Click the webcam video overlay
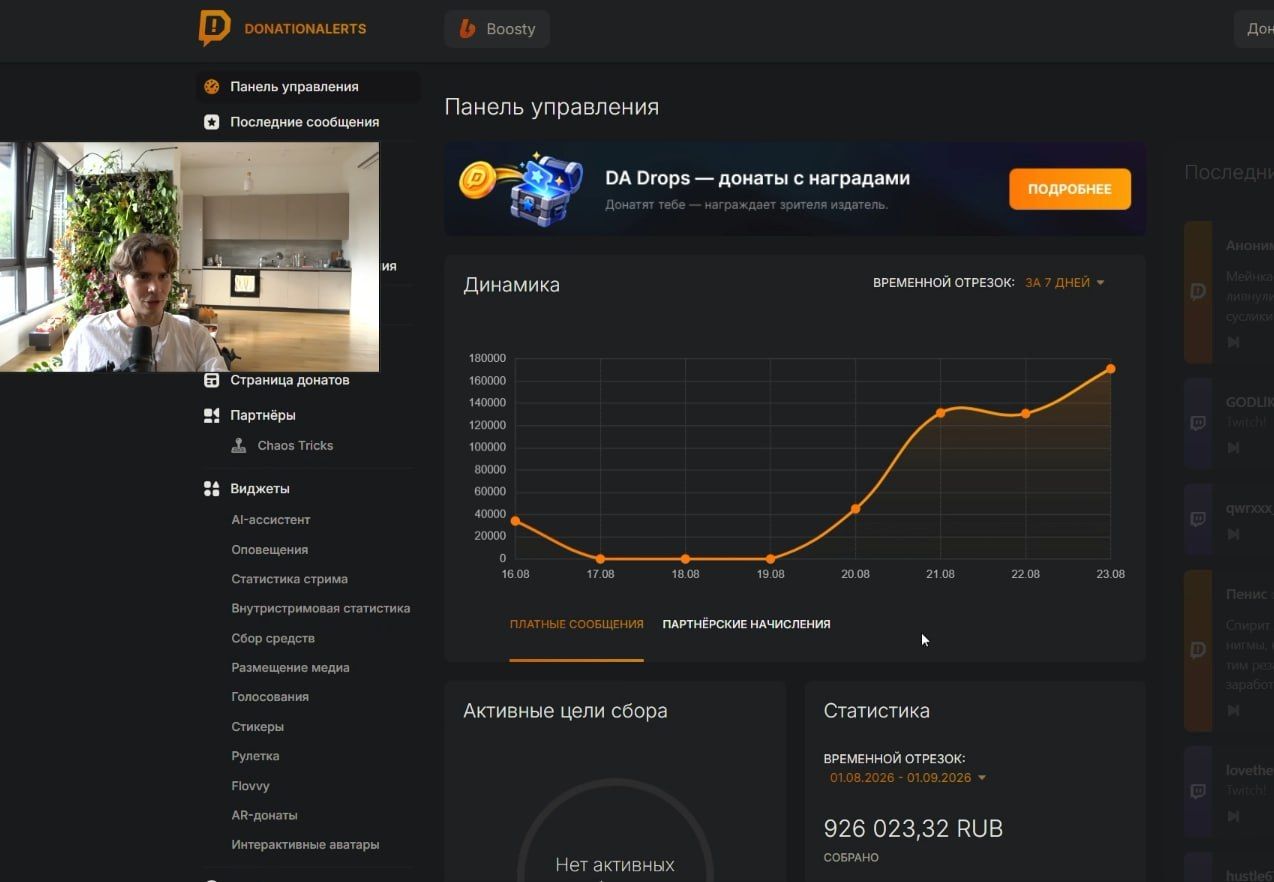 coord(189,257)
